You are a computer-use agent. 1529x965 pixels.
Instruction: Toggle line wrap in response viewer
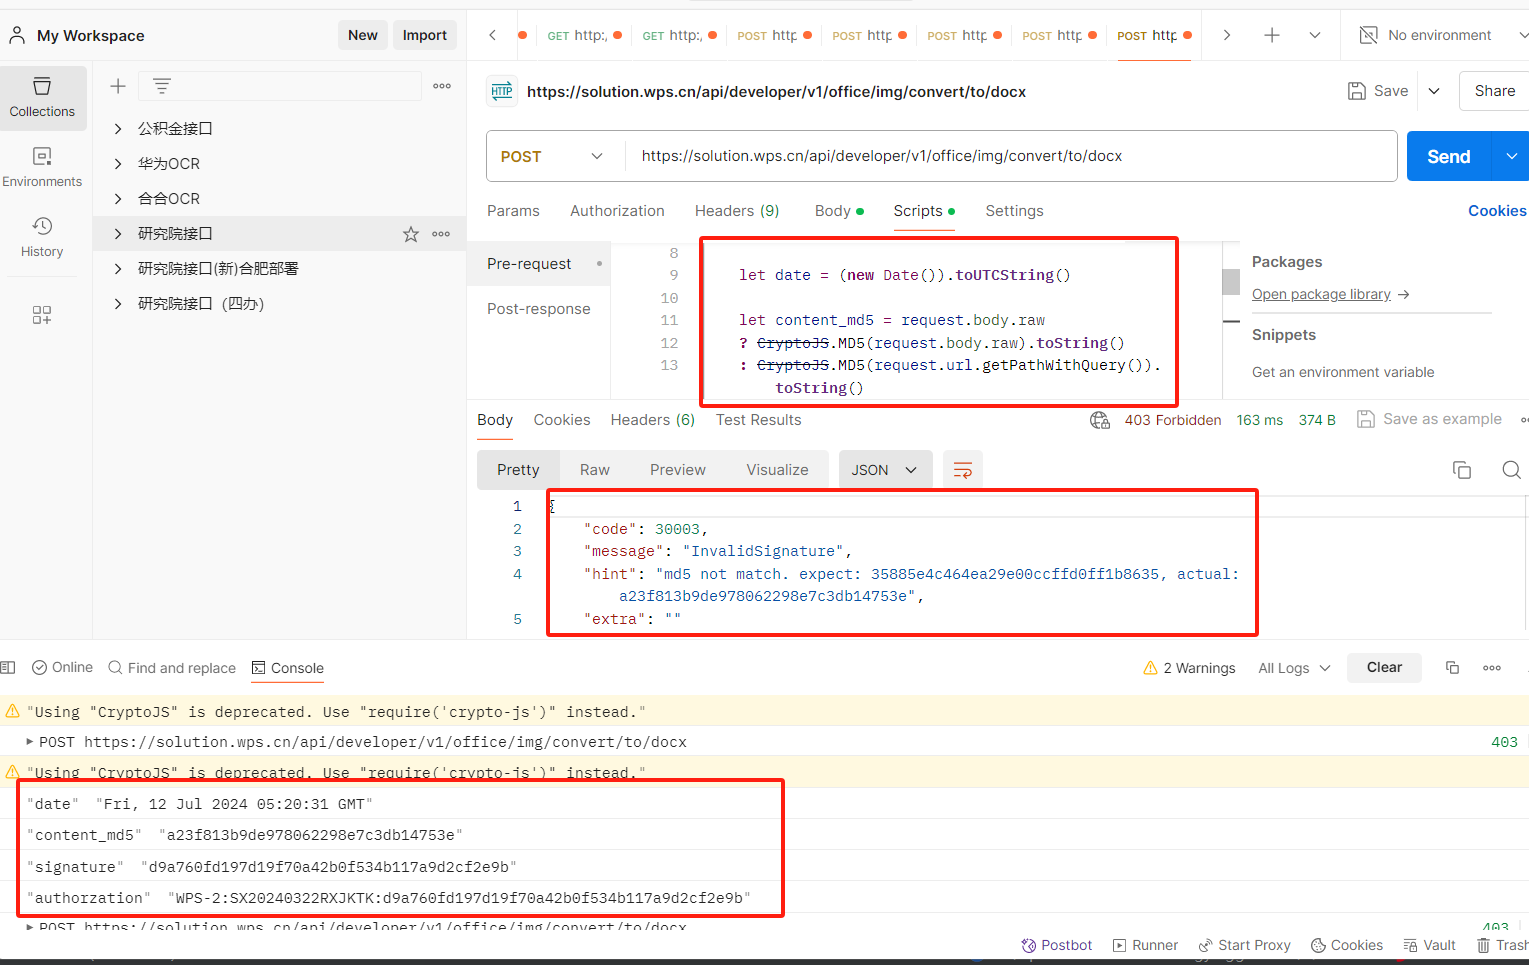click(963, 470)
